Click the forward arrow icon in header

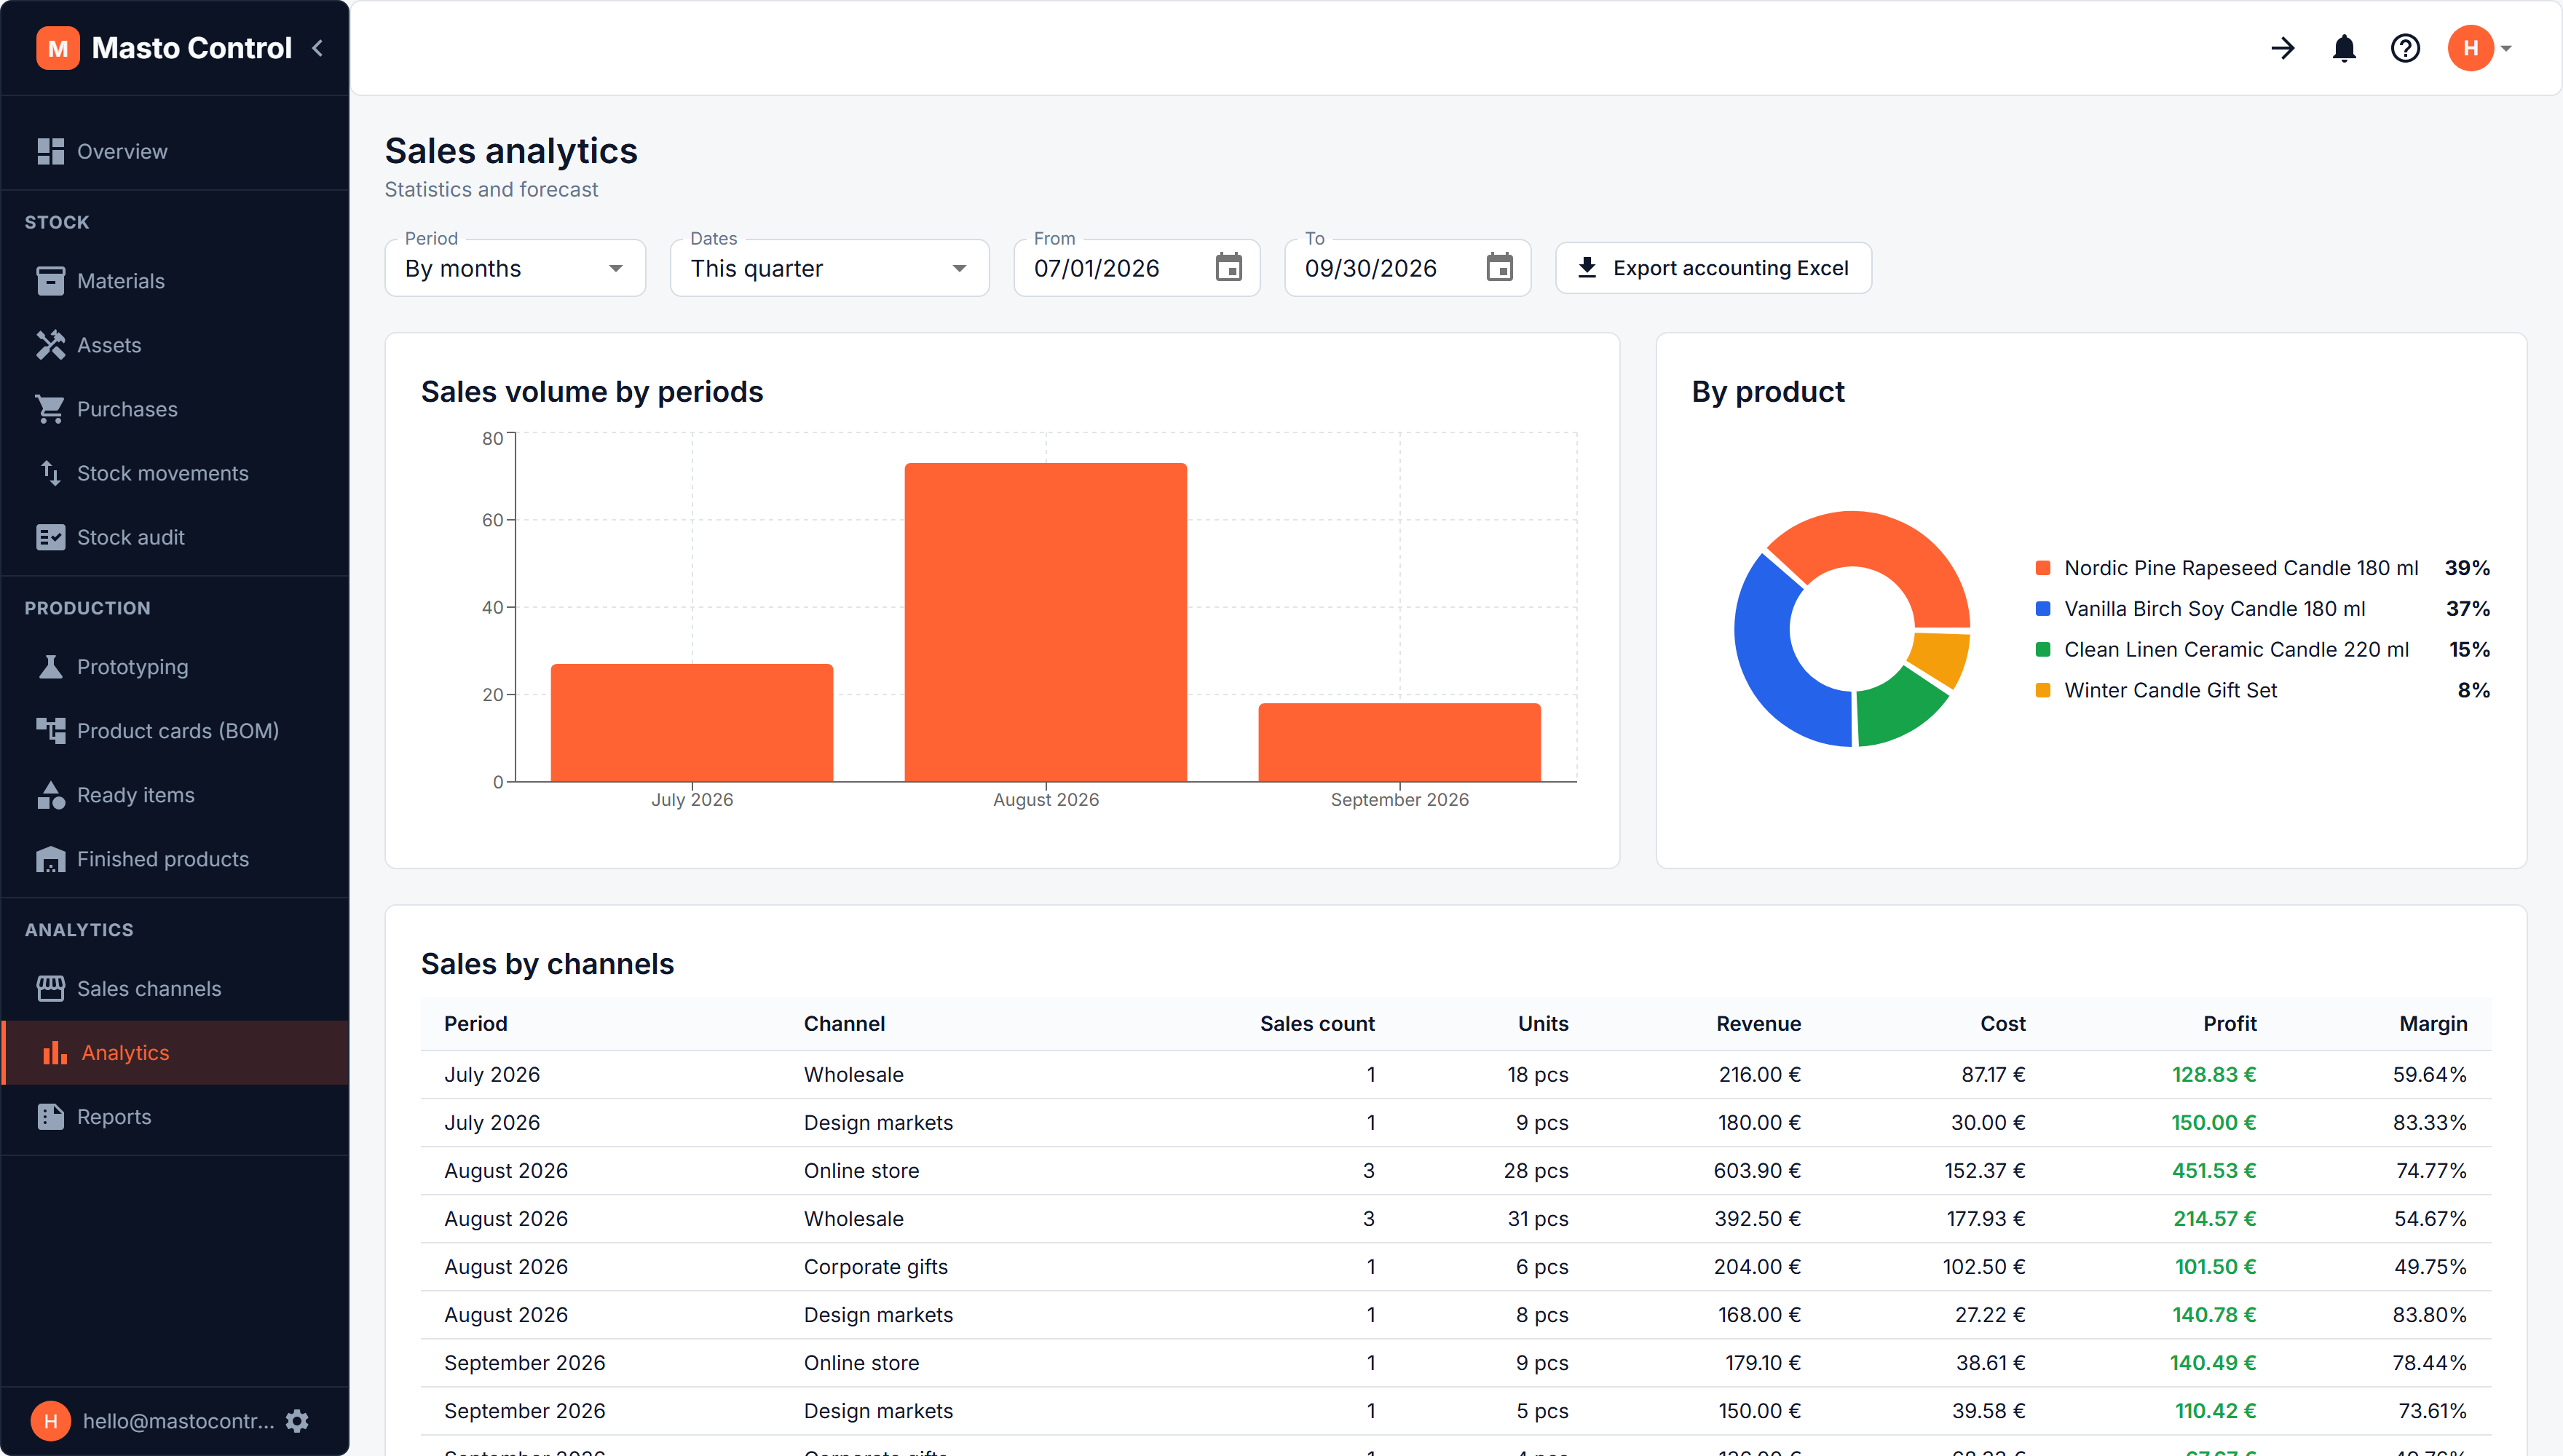[2282, 48]
